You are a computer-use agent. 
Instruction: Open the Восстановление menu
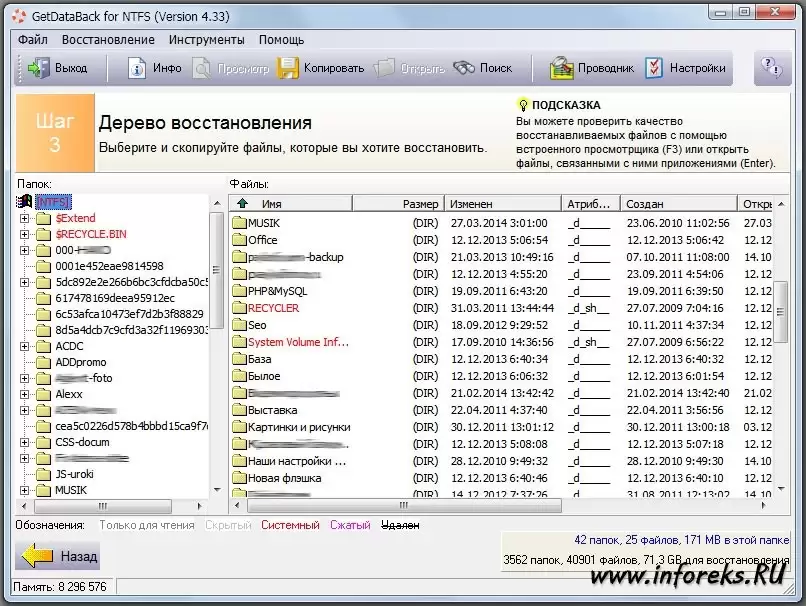(x=108, y=40)
